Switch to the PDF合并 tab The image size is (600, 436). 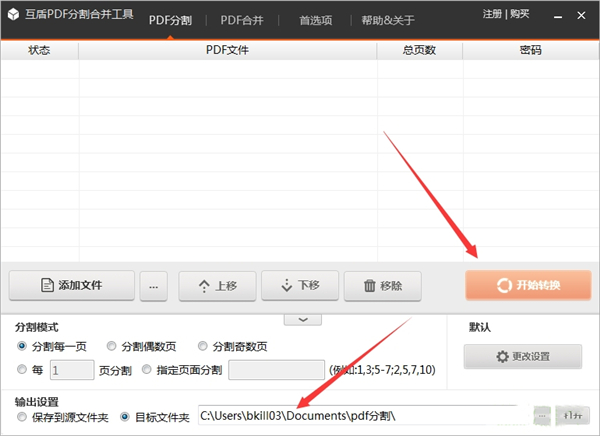(244, 17)
